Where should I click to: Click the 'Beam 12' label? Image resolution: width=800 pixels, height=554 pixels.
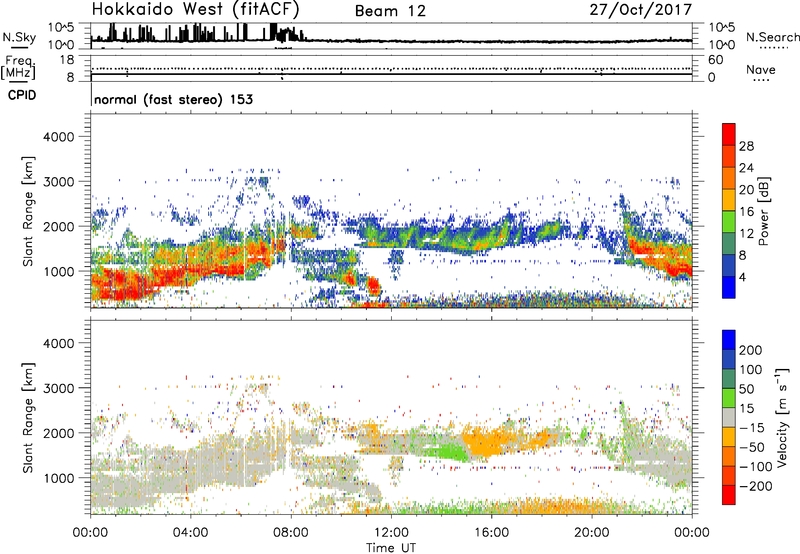[x=390, y=11]
